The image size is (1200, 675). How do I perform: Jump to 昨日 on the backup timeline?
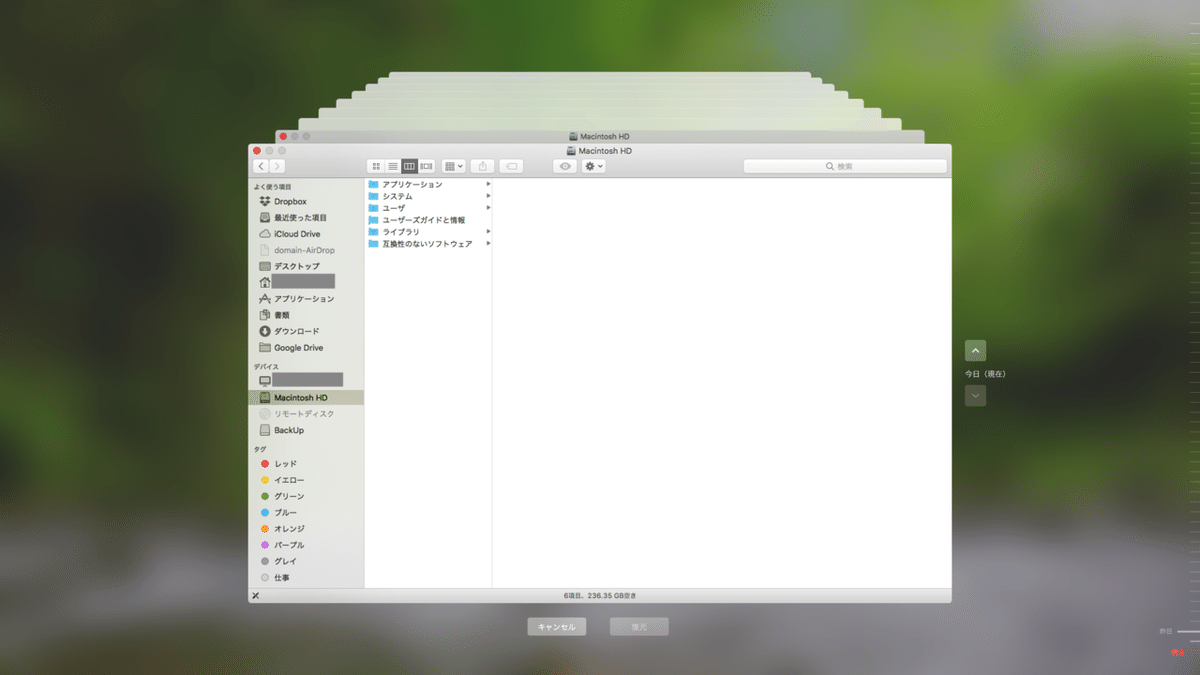click(1166, 631)
